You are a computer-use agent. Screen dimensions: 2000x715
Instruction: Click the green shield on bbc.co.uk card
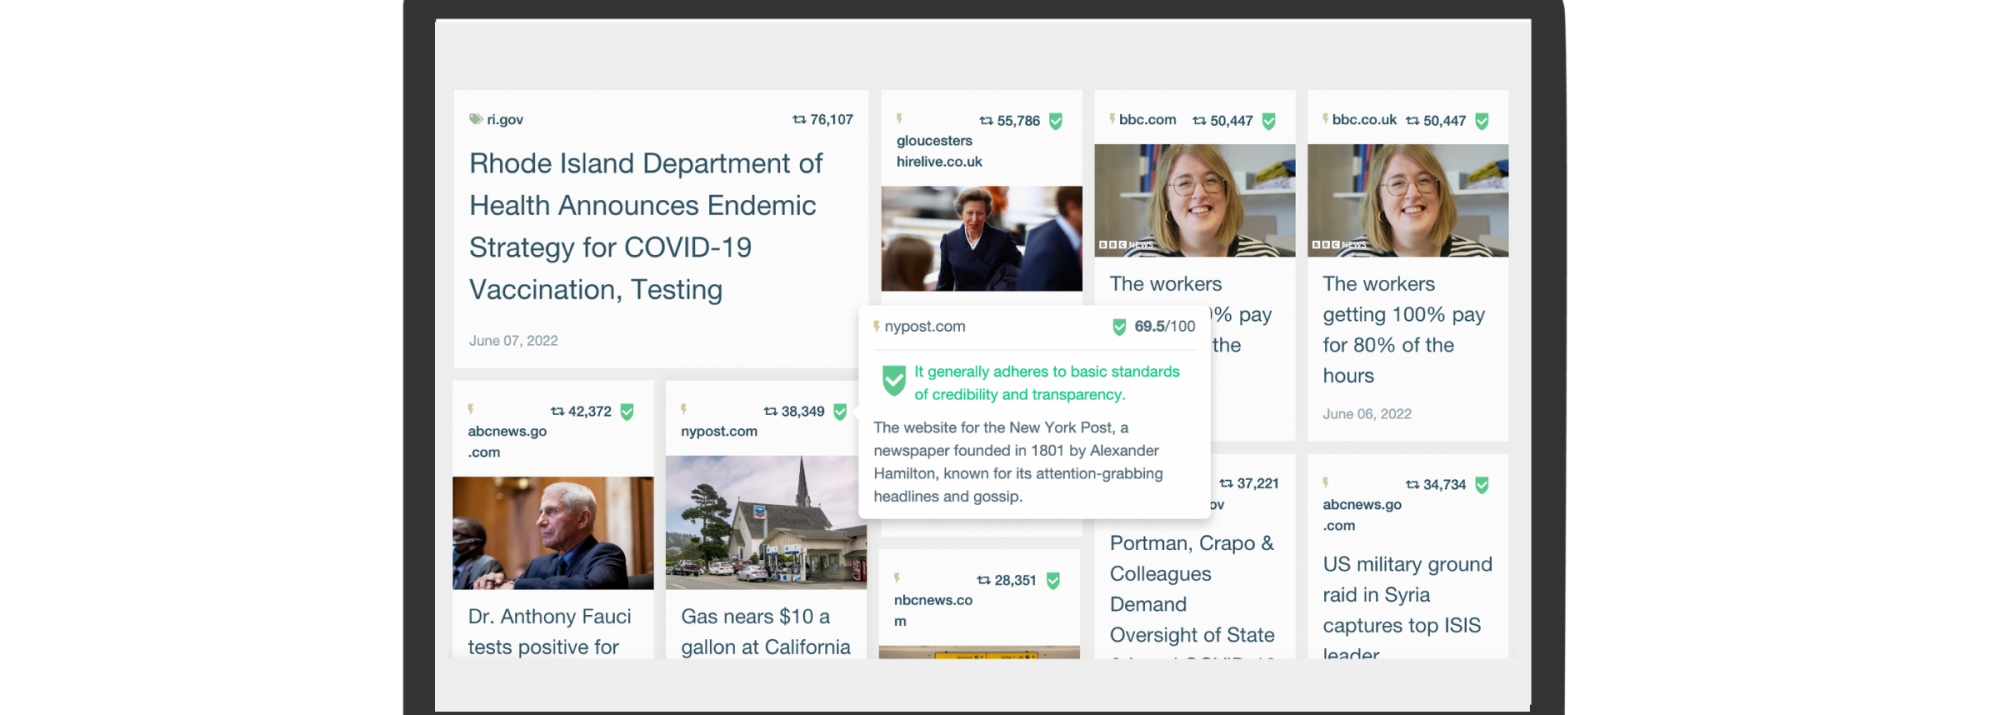pos(1481,121)
